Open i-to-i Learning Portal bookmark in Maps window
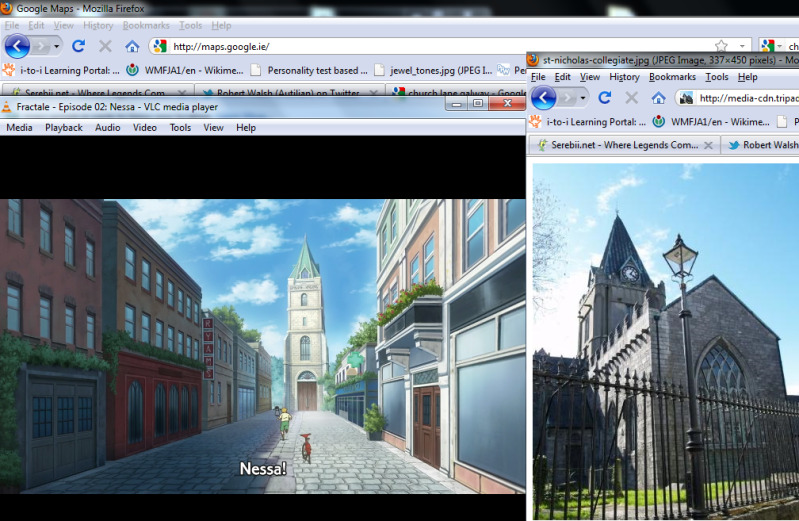 point(61,70)
